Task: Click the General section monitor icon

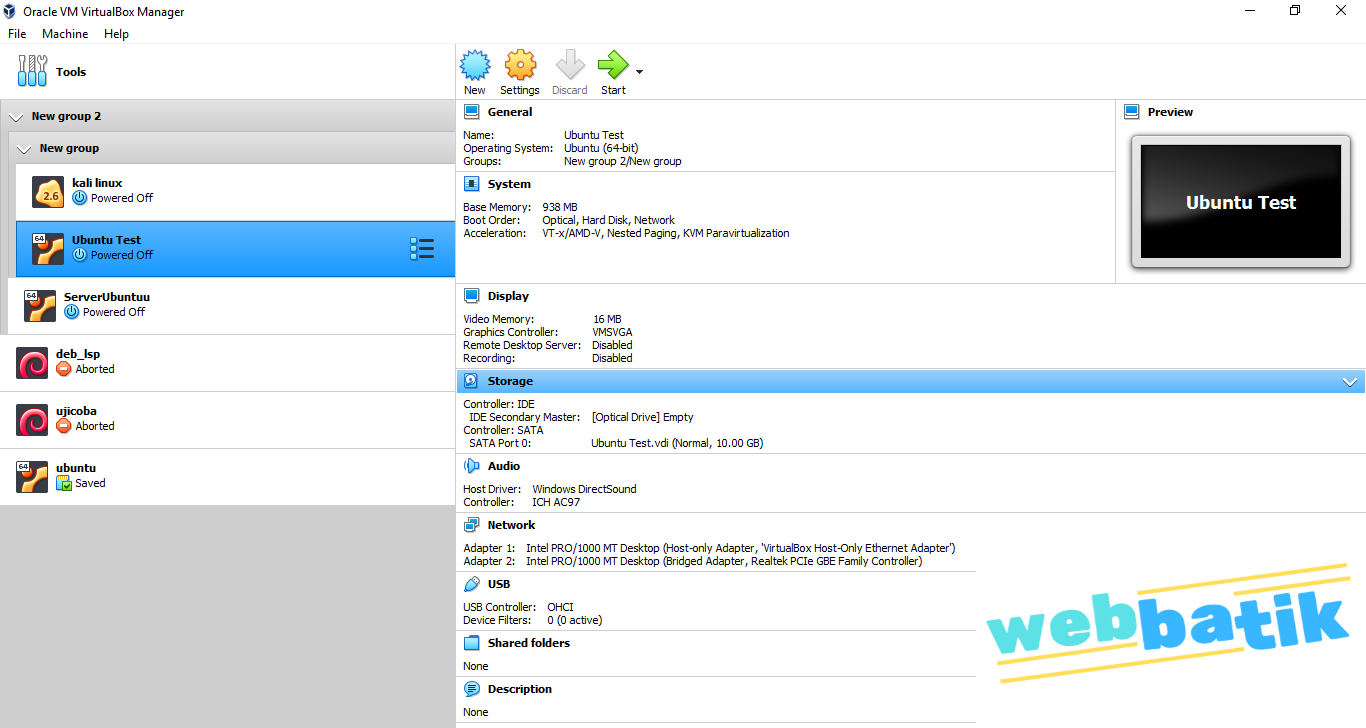Action: coord(472,112)
